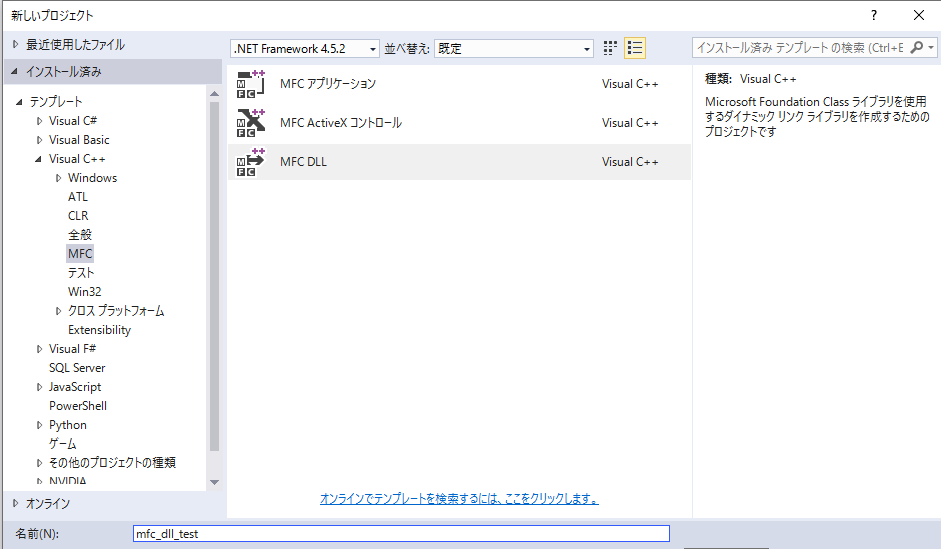Select Extensibility in template tree

tap(99, 330)
